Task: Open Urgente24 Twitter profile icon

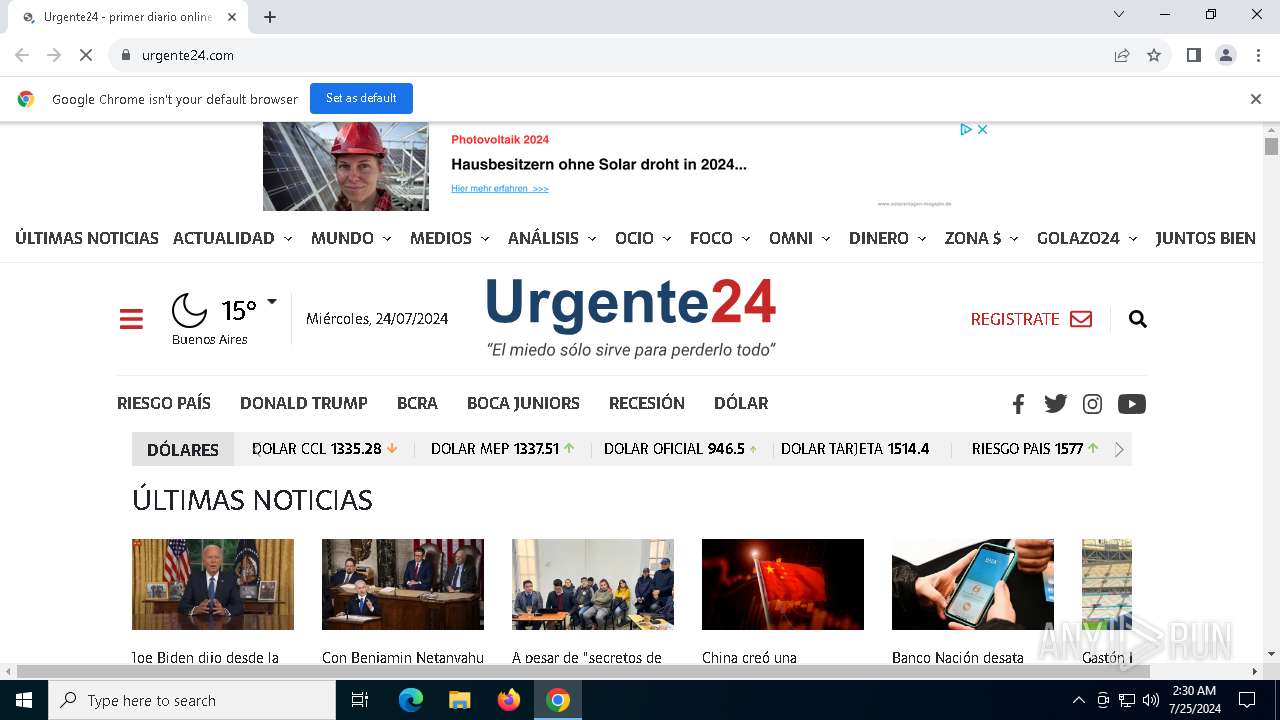Action: [1055, 404]
